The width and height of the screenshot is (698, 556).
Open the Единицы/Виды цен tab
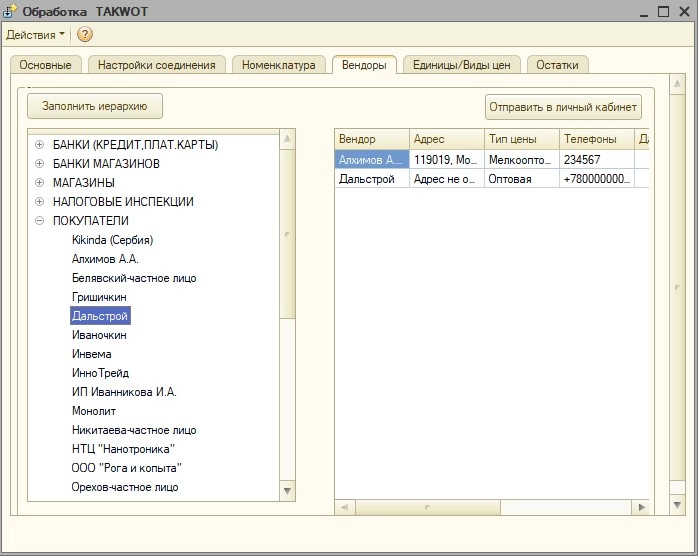462,65
